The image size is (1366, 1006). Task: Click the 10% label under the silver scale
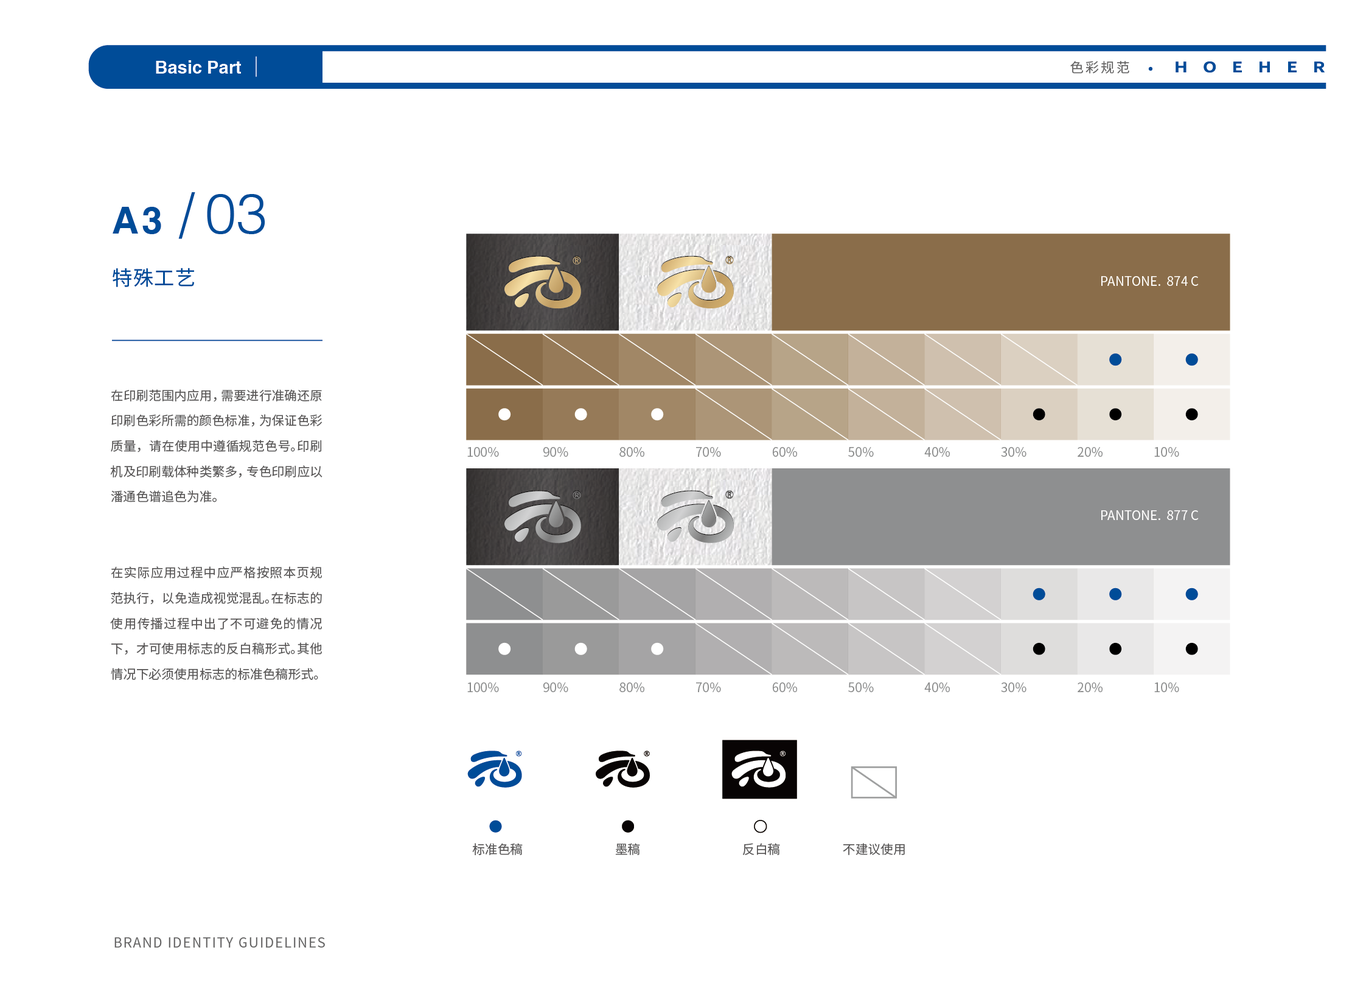pos(1166,688)
